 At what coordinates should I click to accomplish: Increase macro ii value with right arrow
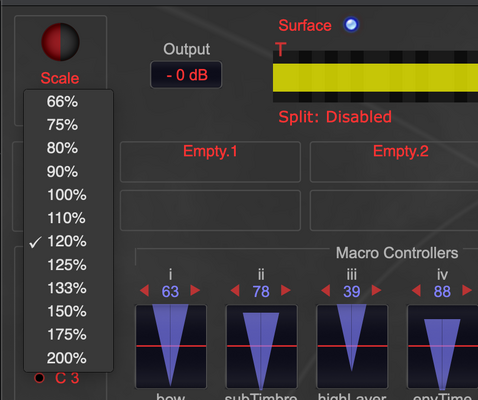pyautogui.click(x=286, y=291)
